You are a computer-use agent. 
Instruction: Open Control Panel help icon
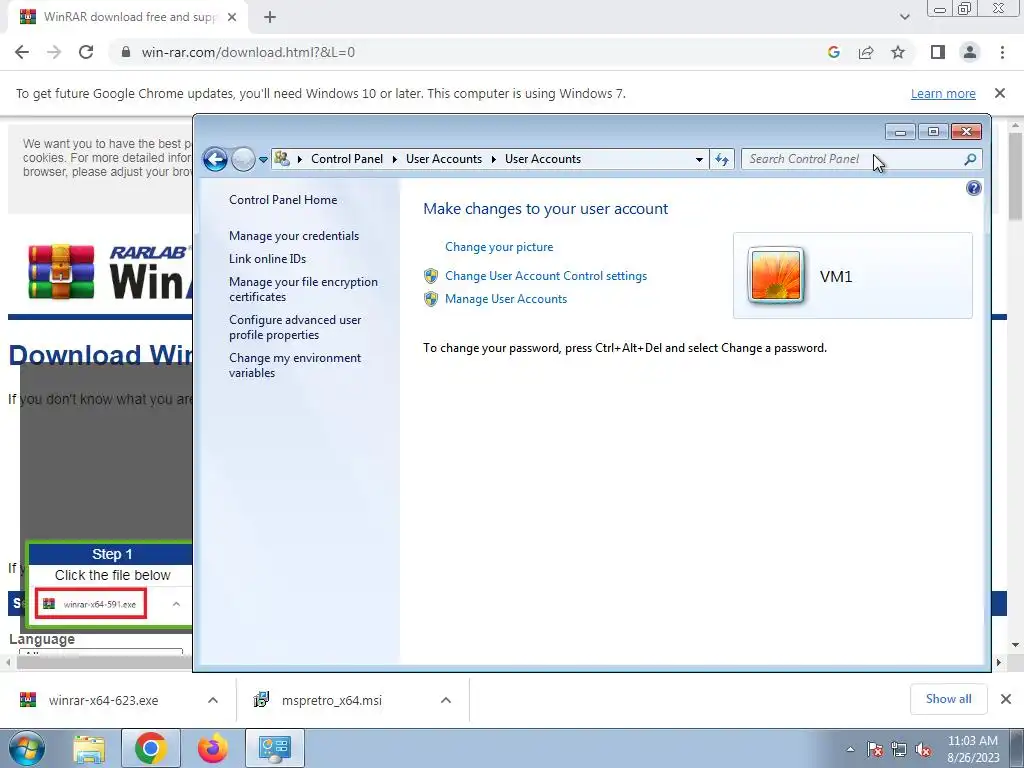point(973,188)
